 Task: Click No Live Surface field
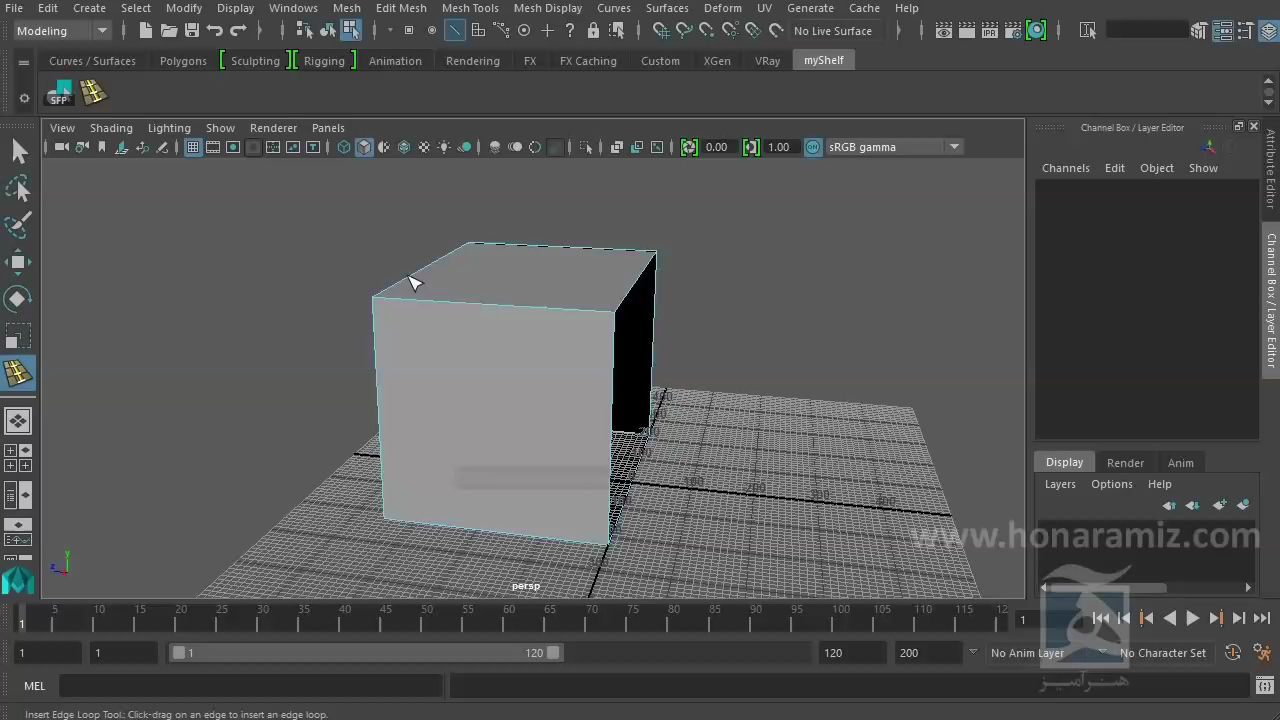[836, 31]
